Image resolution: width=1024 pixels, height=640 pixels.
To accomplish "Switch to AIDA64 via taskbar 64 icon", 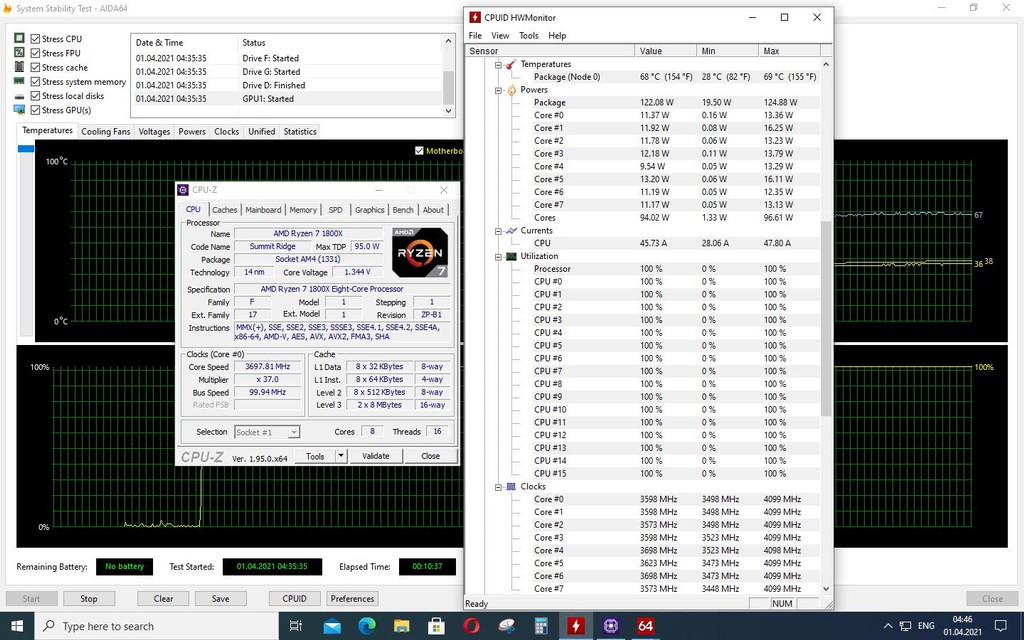I will coord(645,626).
